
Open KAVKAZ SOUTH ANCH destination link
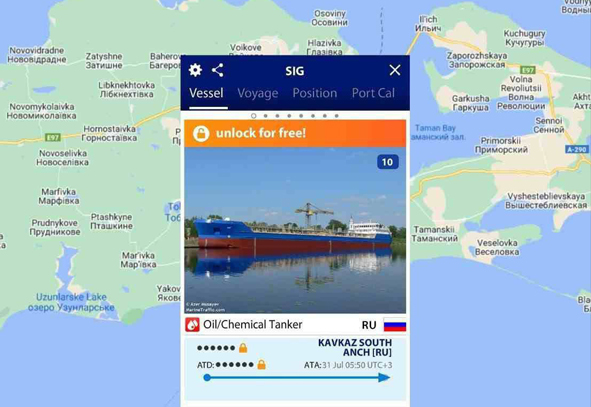click(355, 347)
